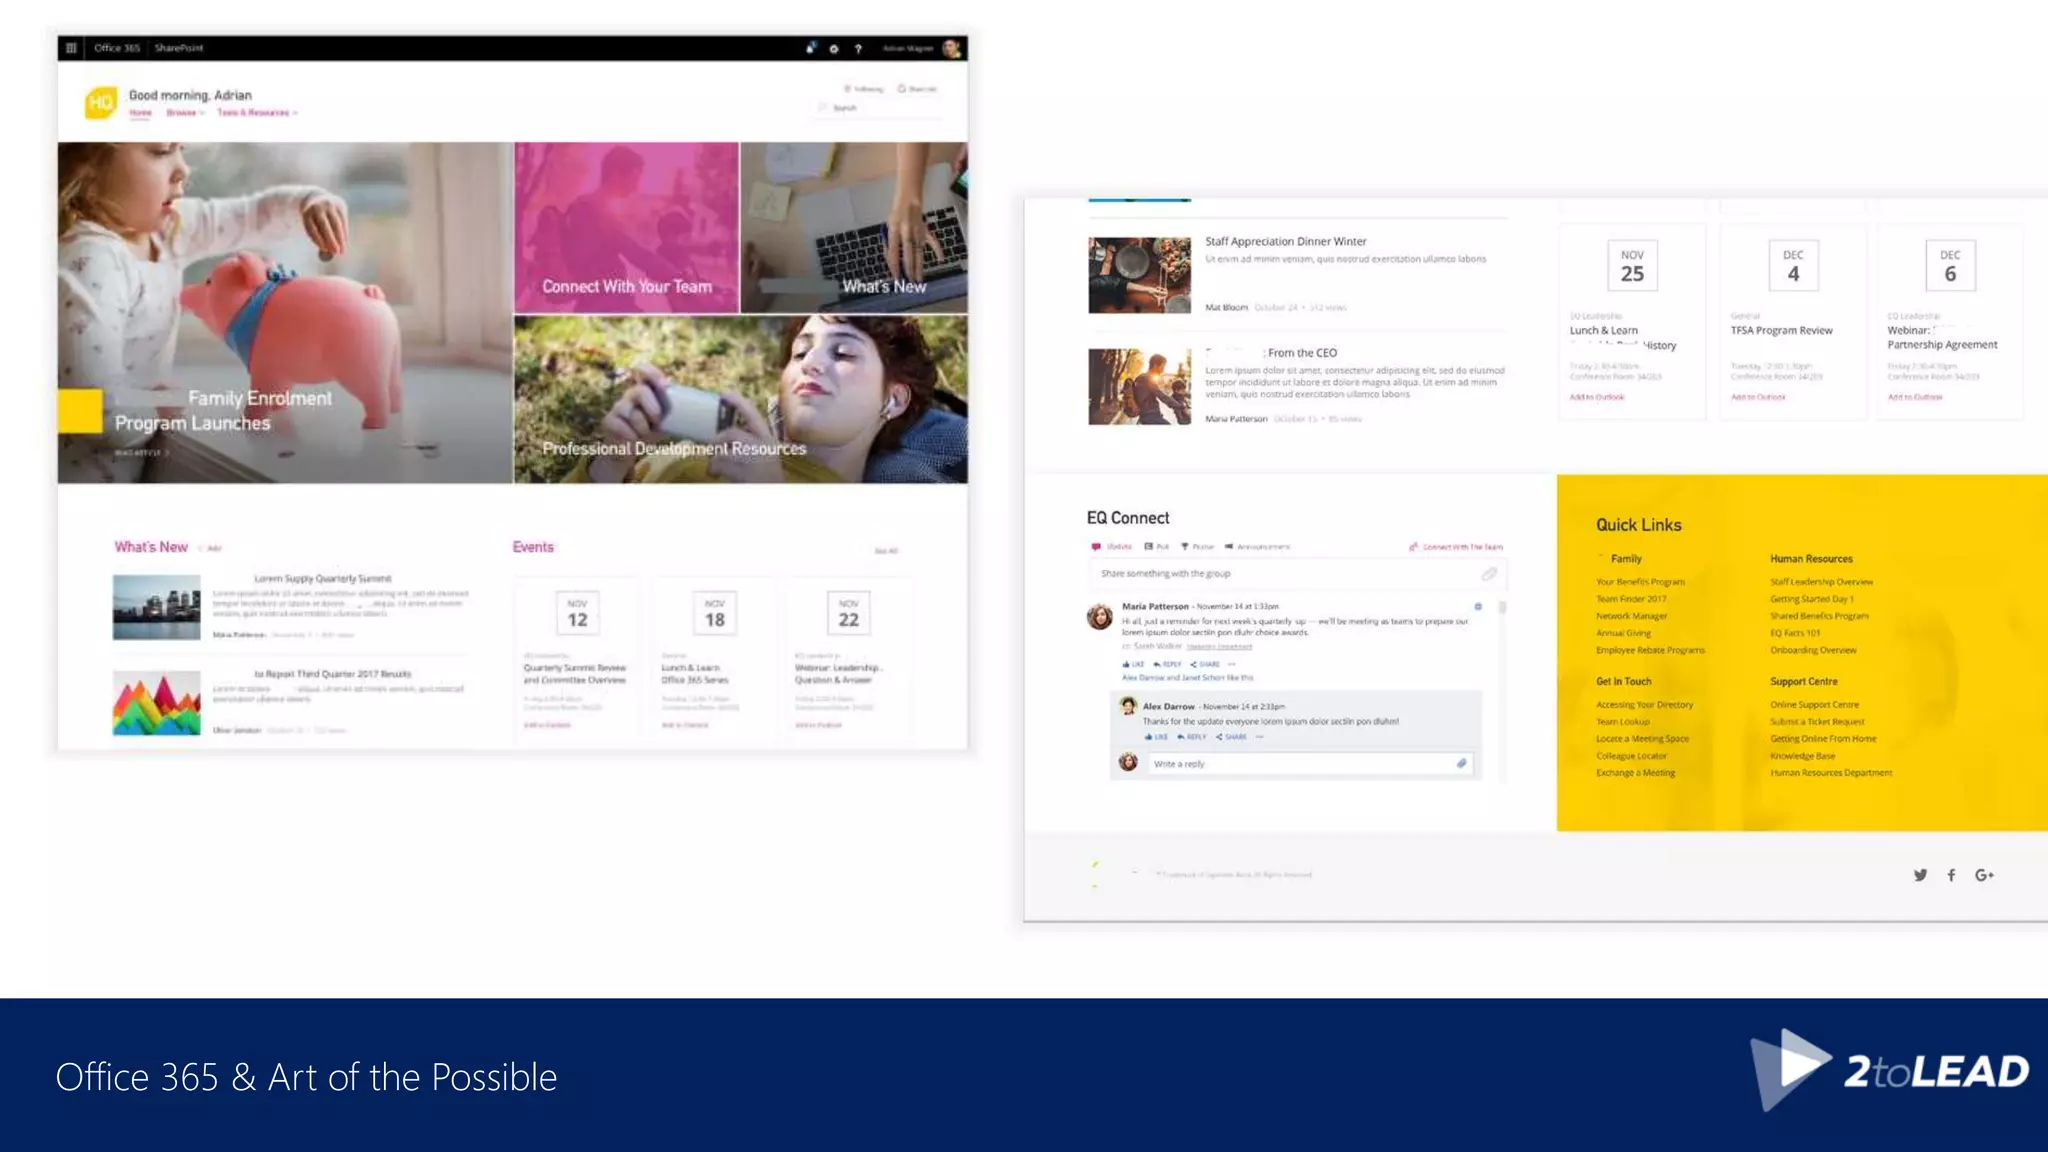Like Alex Darrow's reply

pos(1156,737)
